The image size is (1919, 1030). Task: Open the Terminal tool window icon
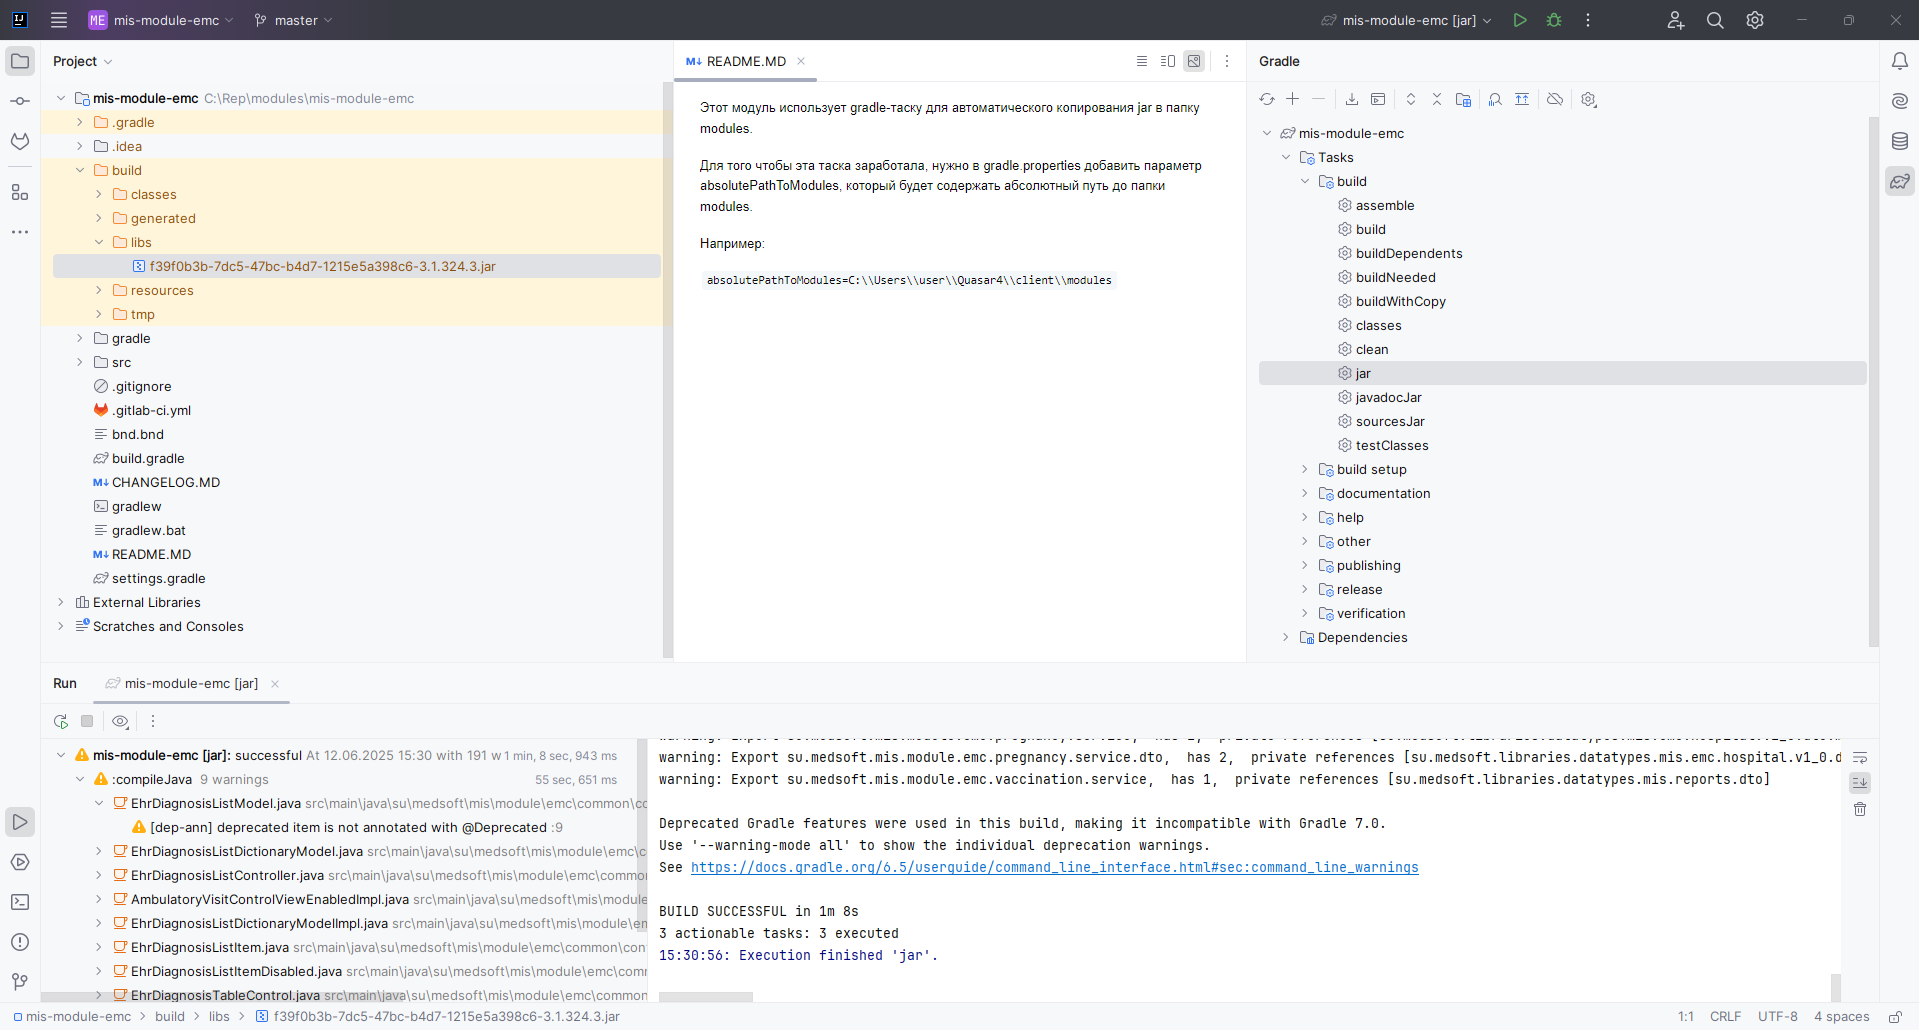point(20,902)
